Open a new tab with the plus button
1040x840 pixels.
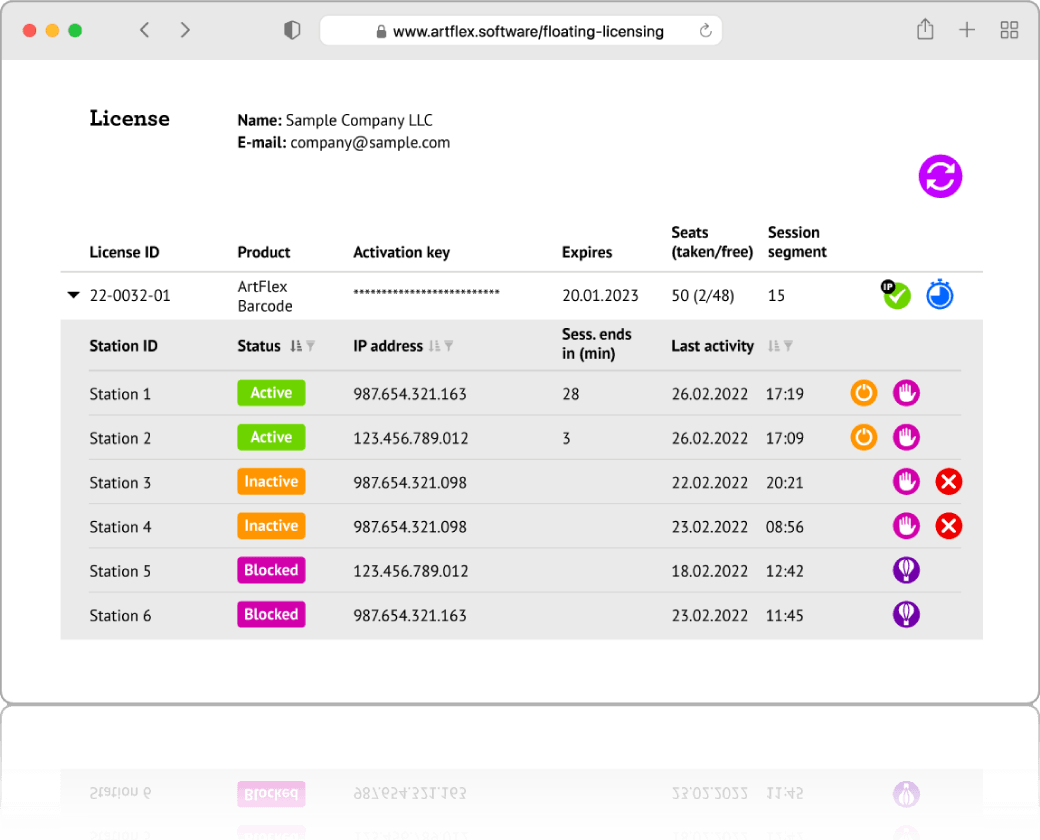coord(966,30)
